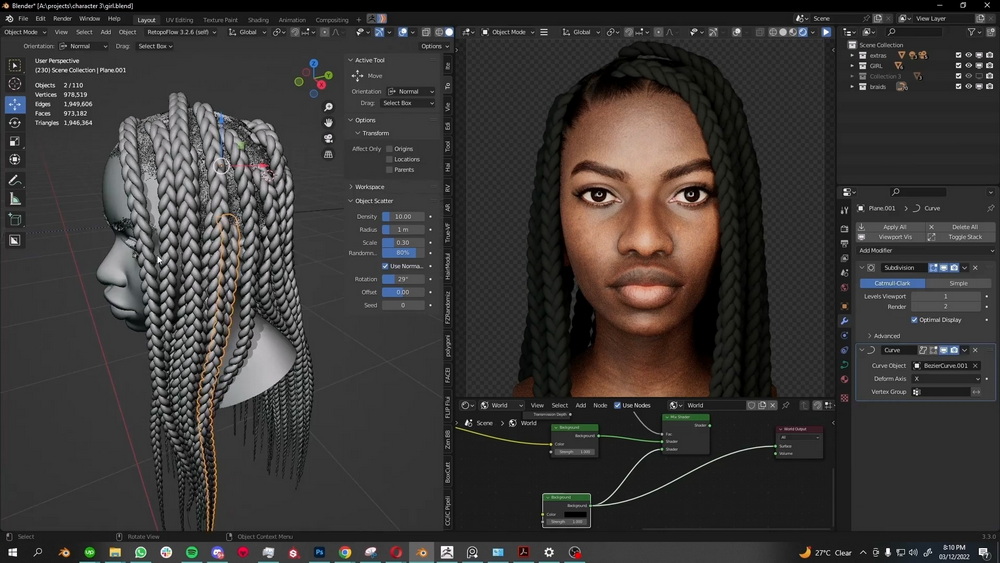Select the 3D Cursor tool
1000x563 pixels.
(15, 84)
